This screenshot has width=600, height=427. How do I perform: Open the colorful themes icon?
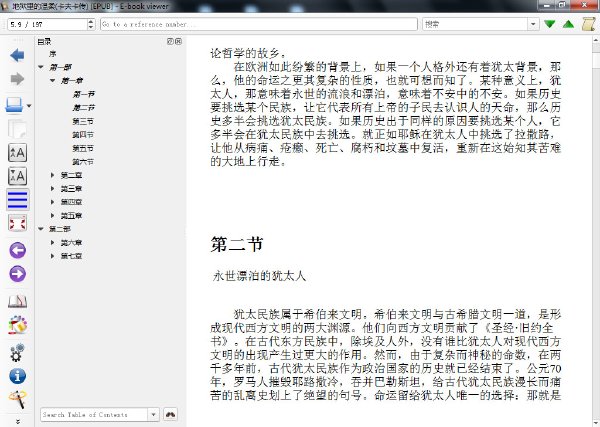tap(17, 325)
